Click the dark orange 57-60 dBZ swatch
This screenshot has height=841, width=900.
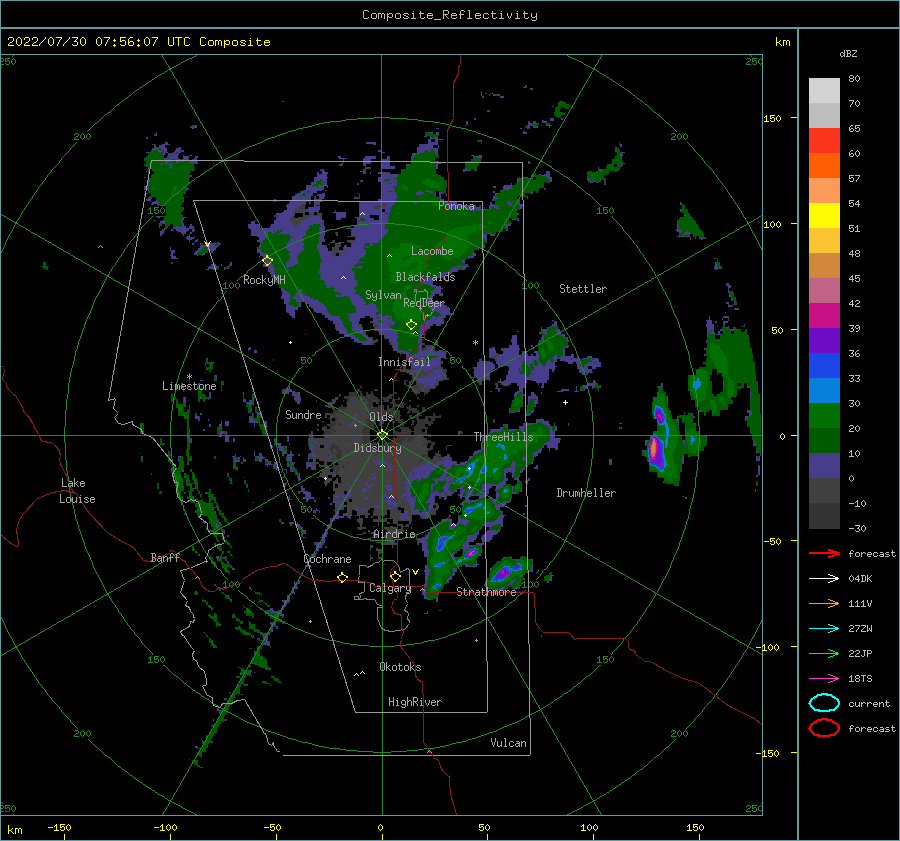pyautogui.click(x=824, y=165)
